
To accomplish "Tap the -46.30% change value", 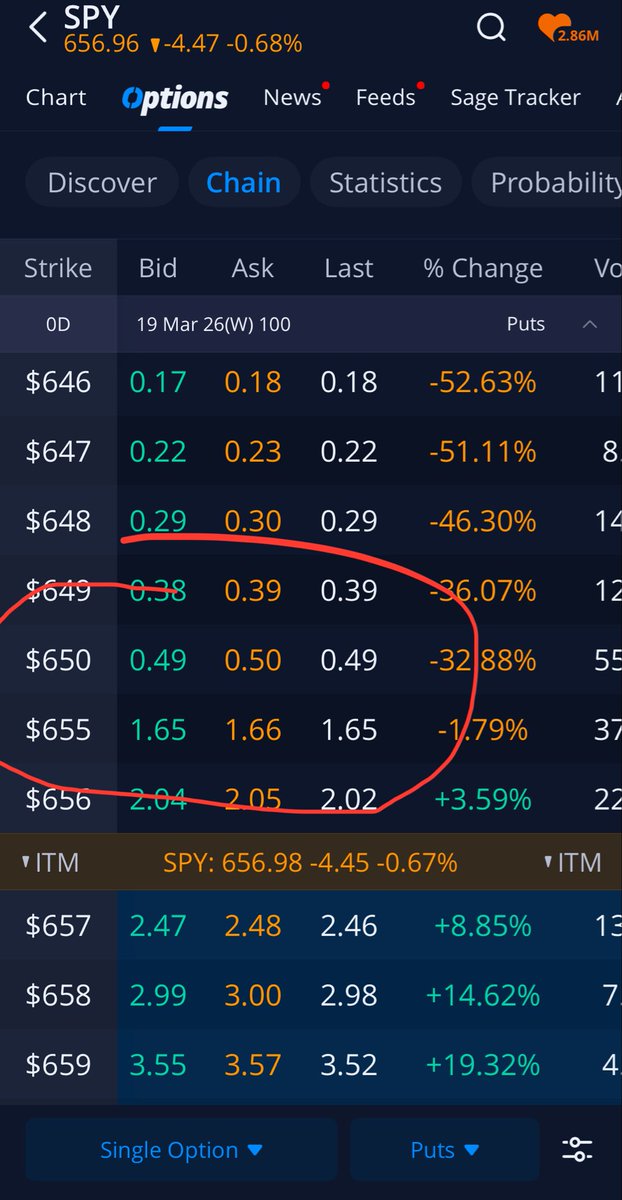I will click(x=482, y=521).
